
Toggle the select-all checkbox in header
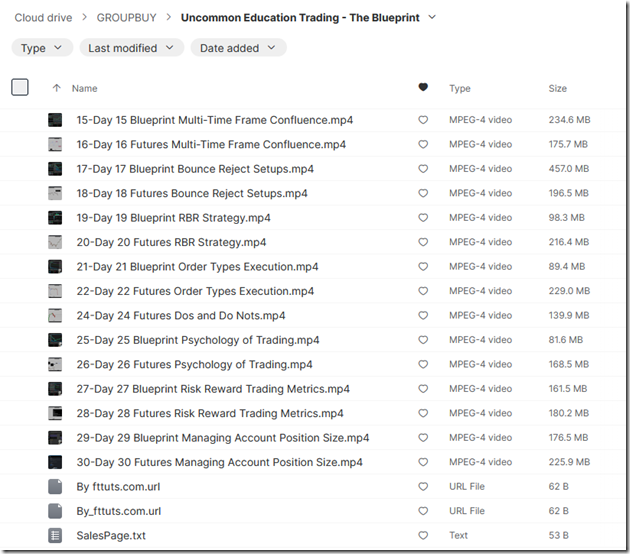(x=20, y=87)
